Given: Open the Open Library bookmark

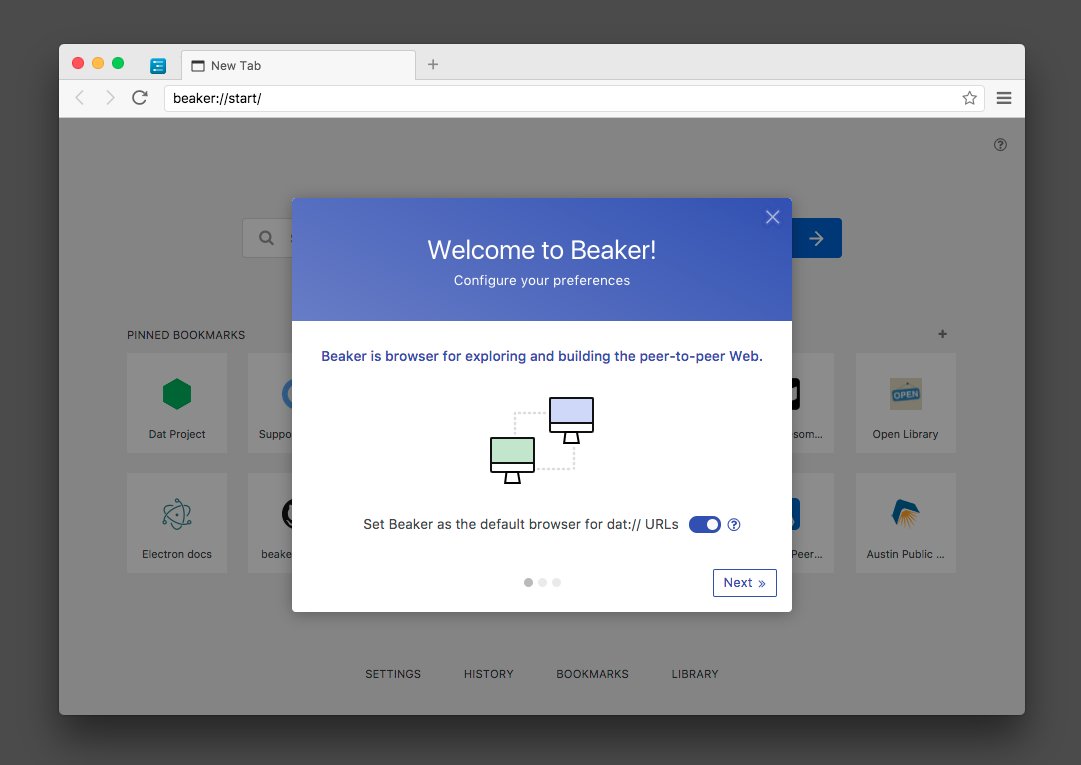Looking at the screenshot, I should [905, 403].
